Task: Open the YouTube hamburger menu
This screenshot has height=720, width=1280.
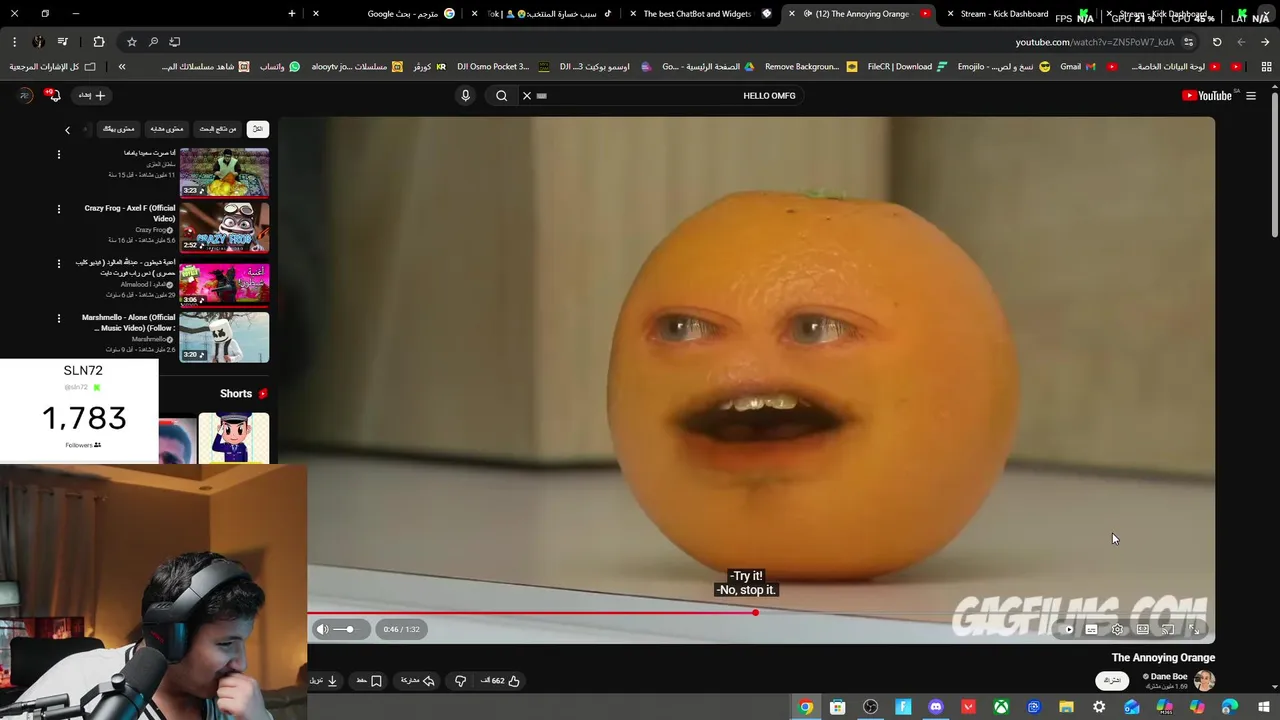Action: (x=1251, y=96)
